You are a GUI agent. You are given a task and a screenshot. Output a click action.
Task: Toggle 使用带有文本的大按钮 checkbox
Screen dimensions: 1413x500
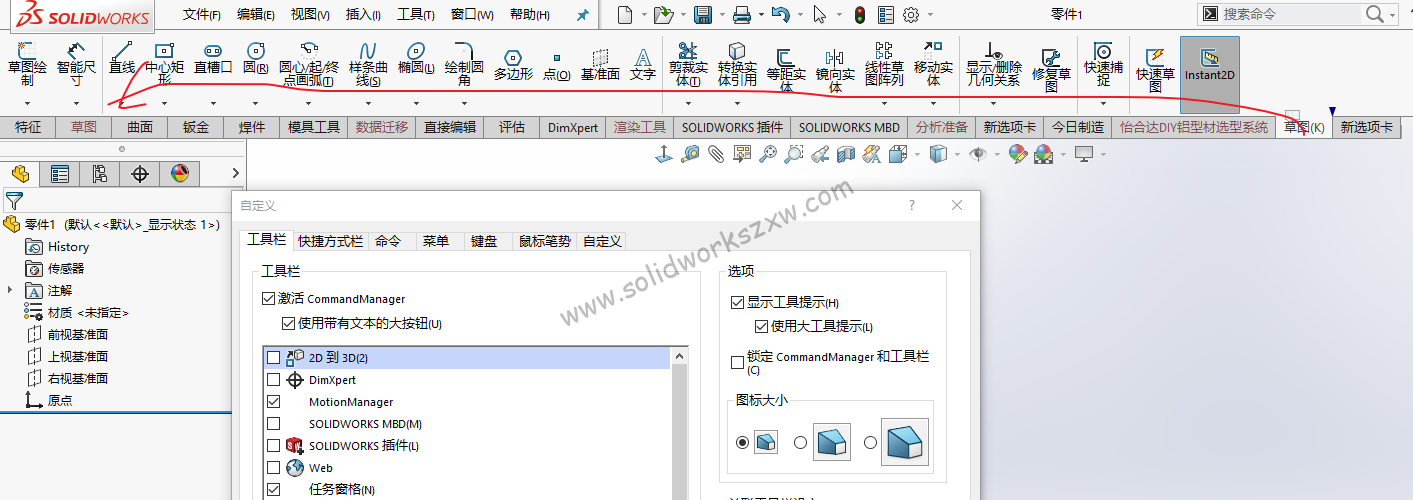tap(289, 324)
